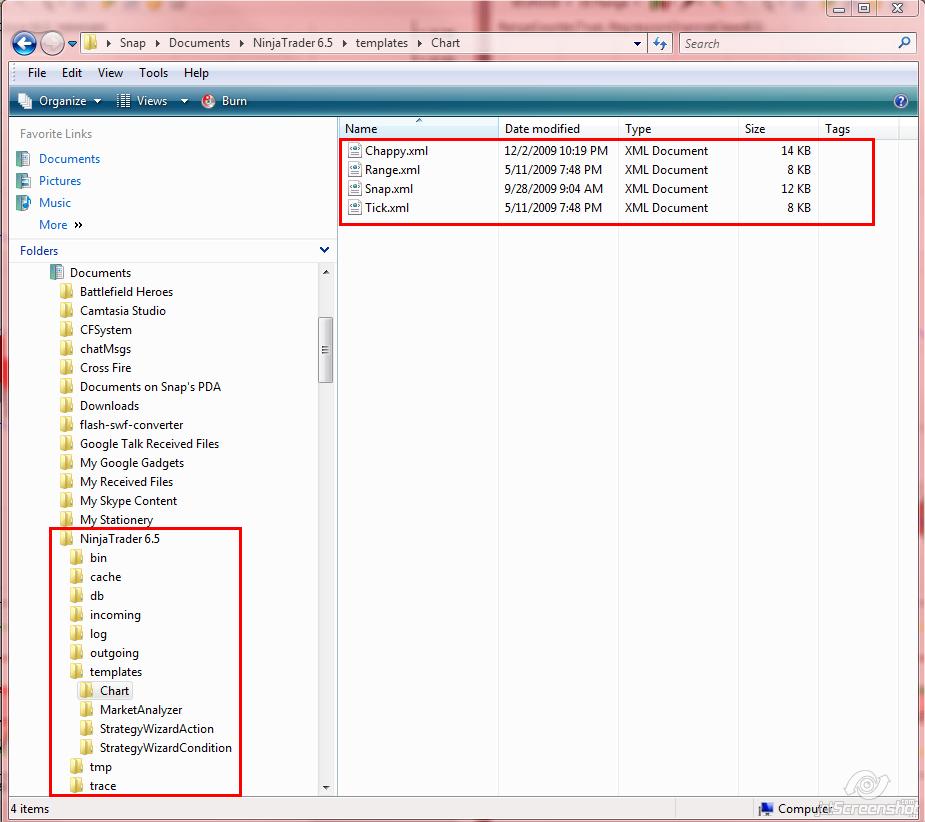Viewport: 925px width, 822px height.
Task: Open Pictures favorite link
Action: (x=60, y=181)
